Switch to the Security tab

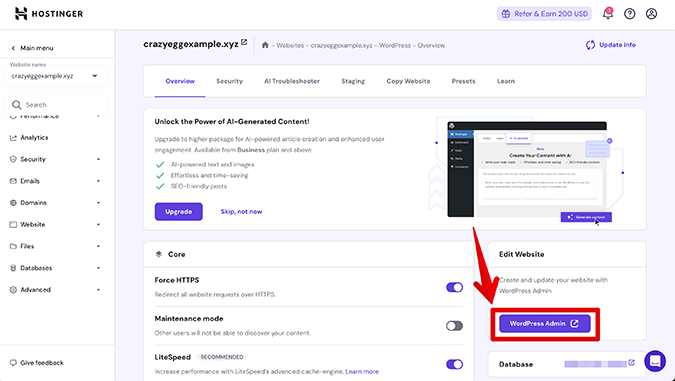coord(229,81)
